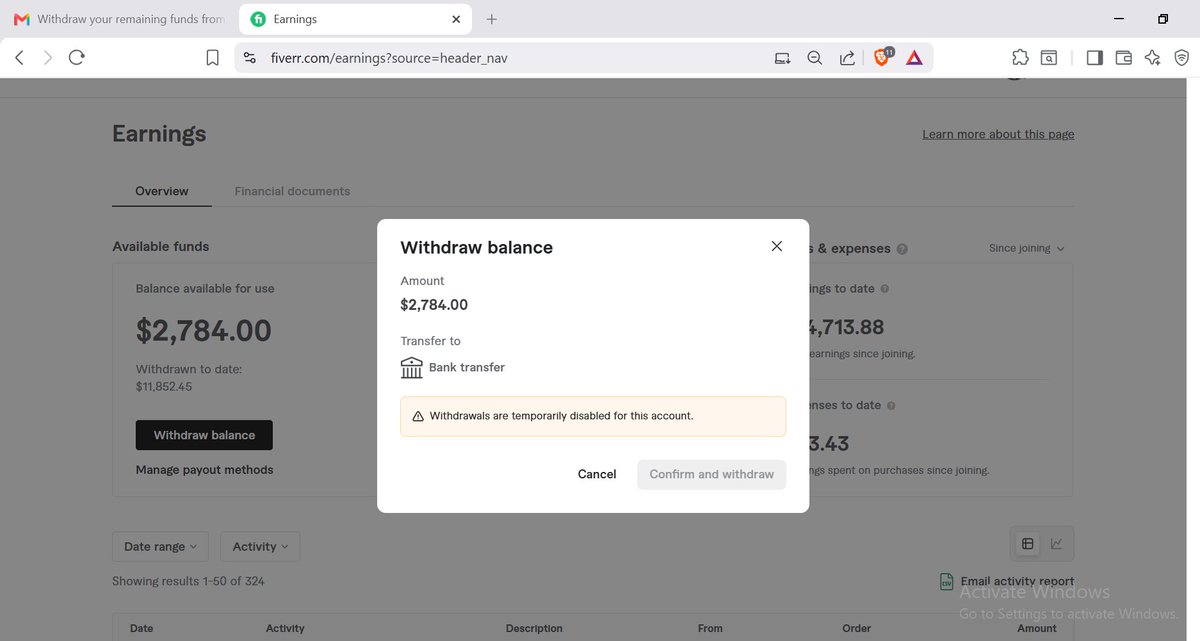Screen dimensions: 1200x641
Task: Click Confirm and withdraw button
Action: 712,474
